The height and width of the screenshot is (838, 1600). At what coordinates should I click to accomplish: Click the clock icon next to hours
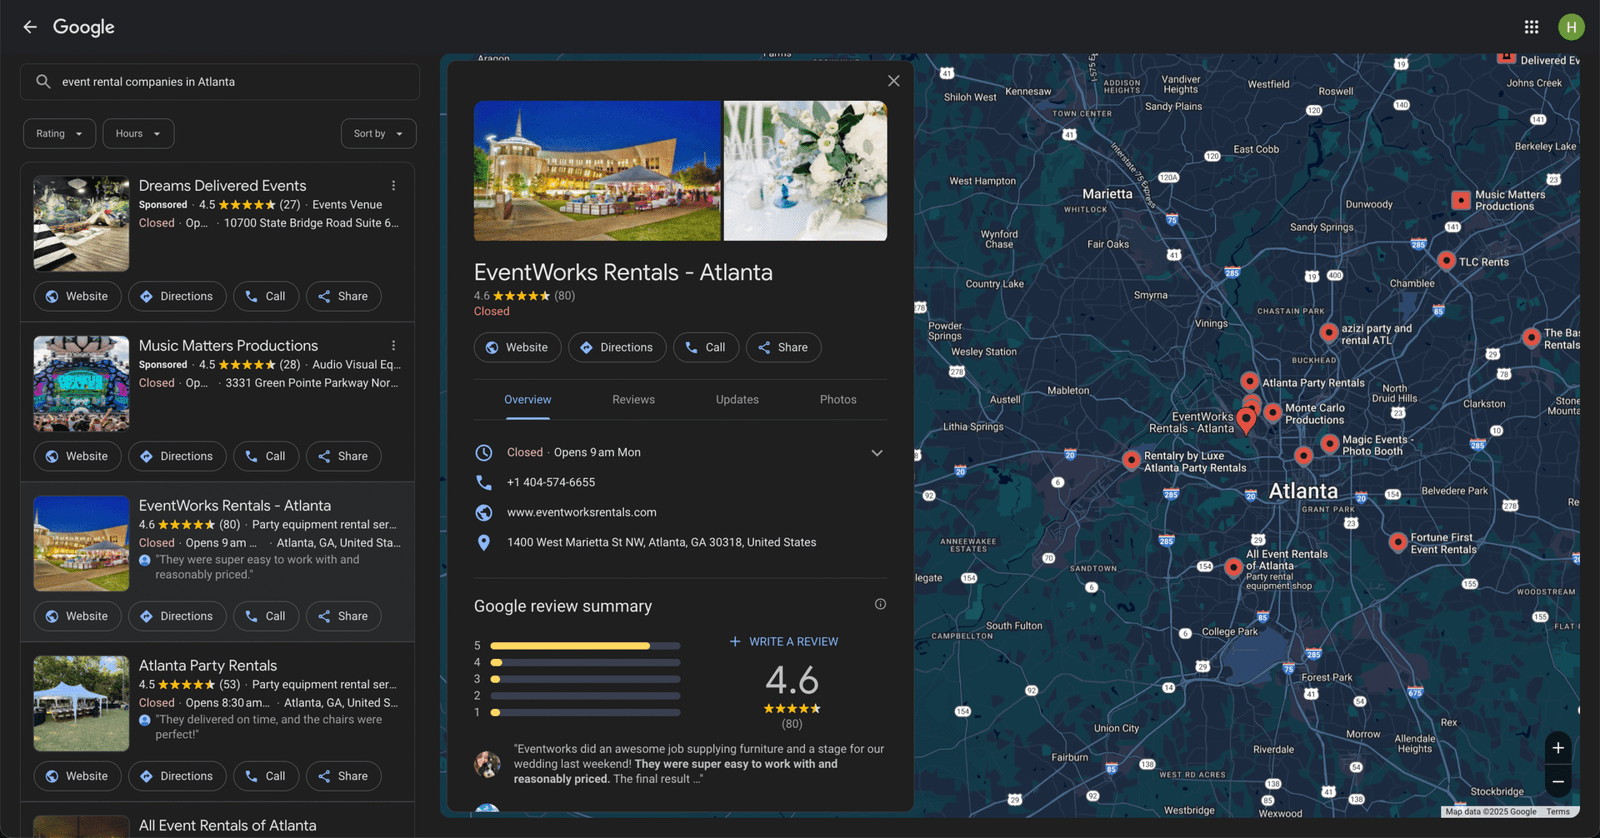pos(484,452)
